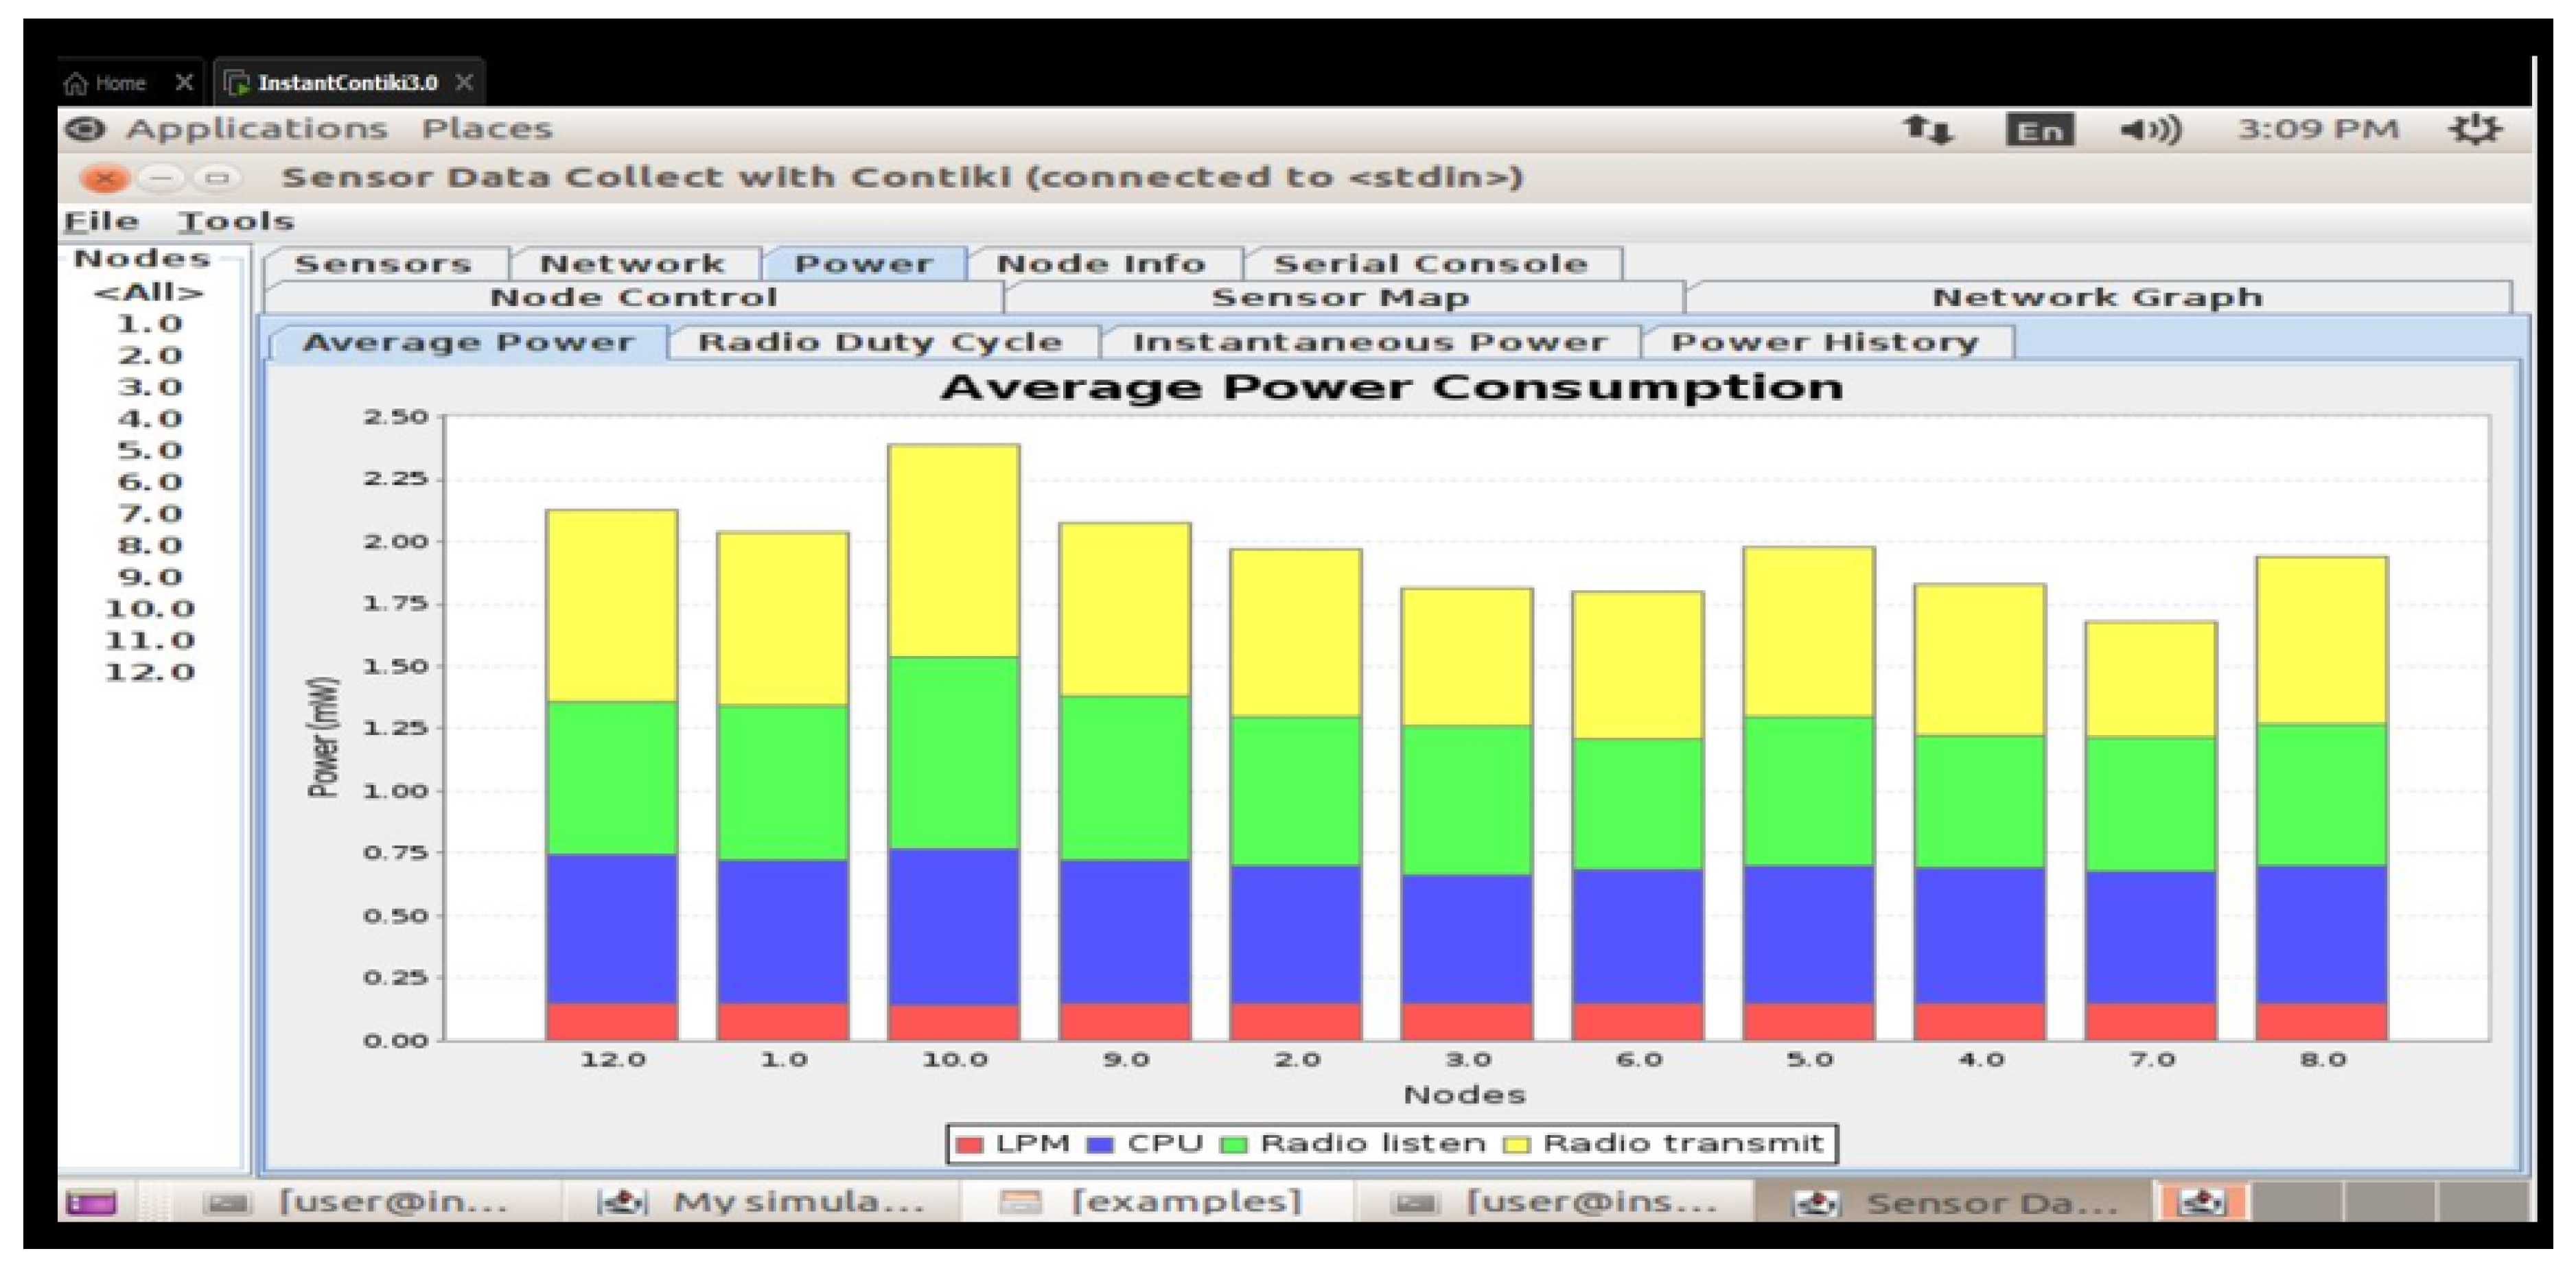The width and height of the screenshot is (2576, 1273).
Task: Open the Instantaneous Power tab
Action: click(x=1369, y=342)
